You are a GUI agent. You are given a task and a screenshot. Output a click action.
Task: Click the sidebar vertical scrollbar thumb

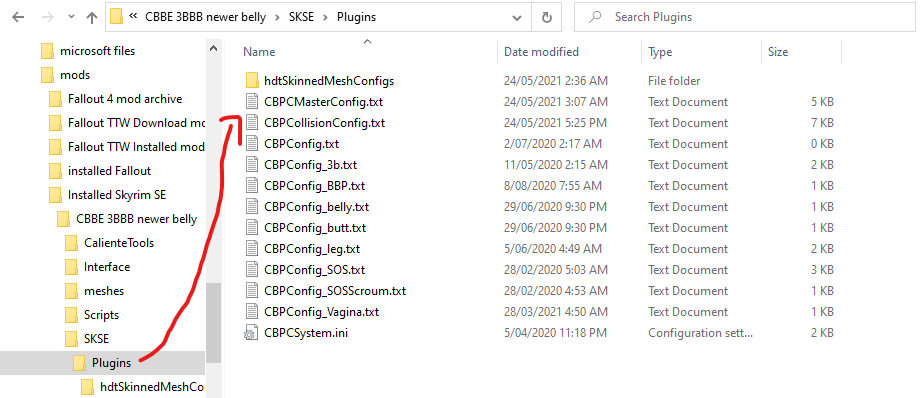pos(214,322)
